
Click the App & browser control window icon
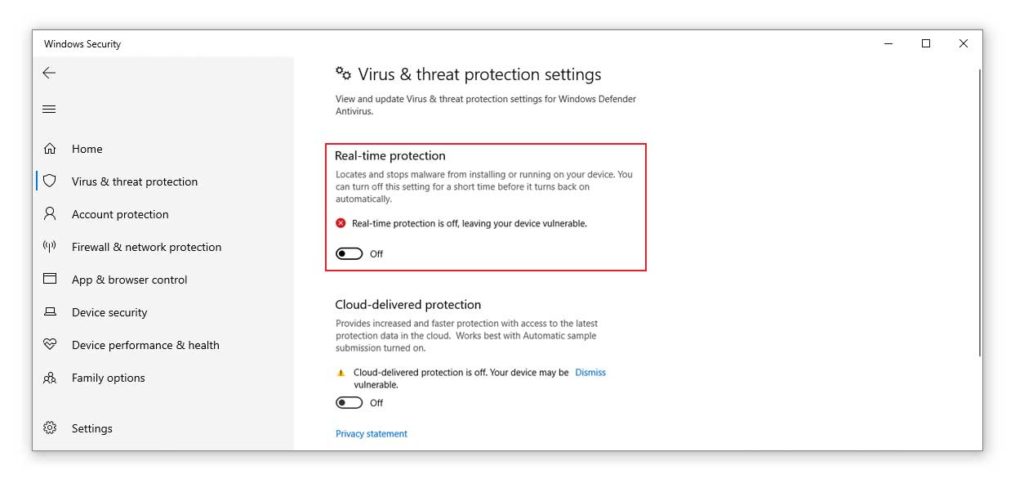pyautogui.click(x=50, y=279)
